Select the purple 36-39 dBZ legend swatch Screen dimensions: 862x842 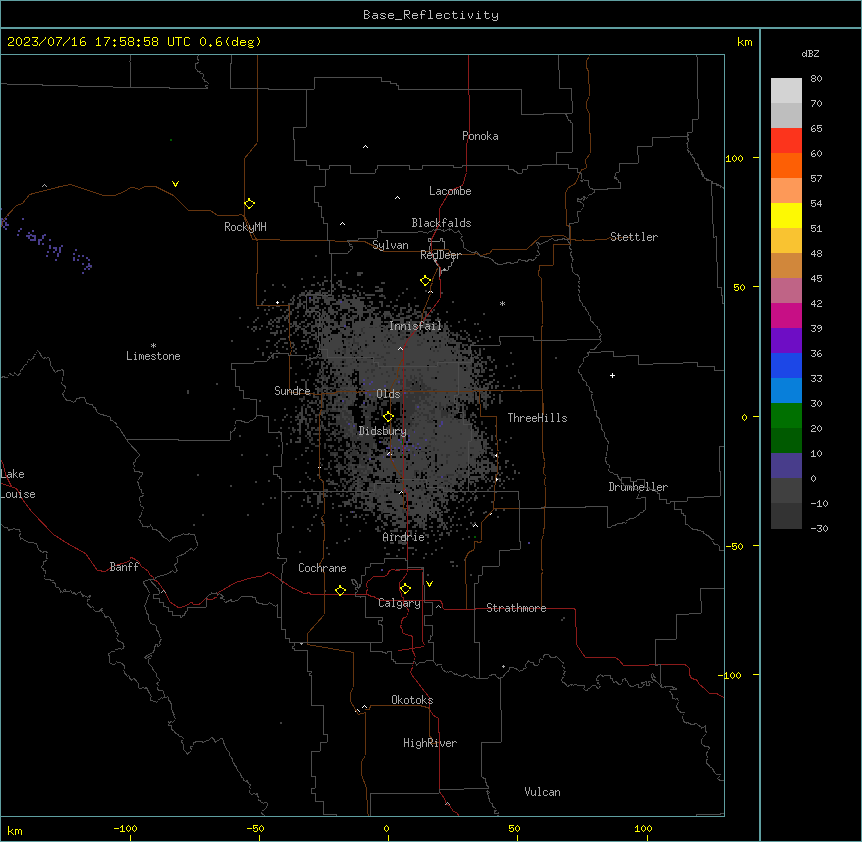[x=786, y=341]
